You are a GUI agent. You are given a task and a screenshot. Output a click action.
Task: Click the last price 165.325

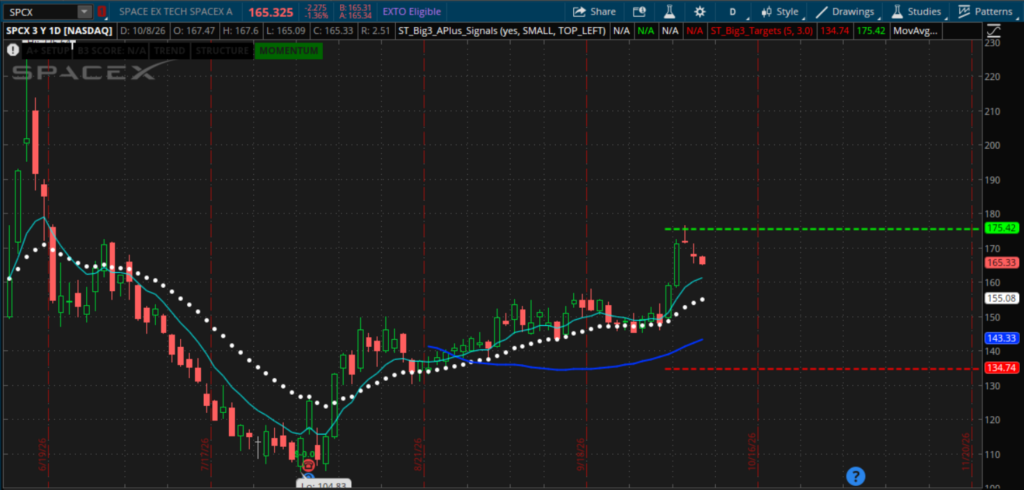pyautogui.click(x=270, y=11)
